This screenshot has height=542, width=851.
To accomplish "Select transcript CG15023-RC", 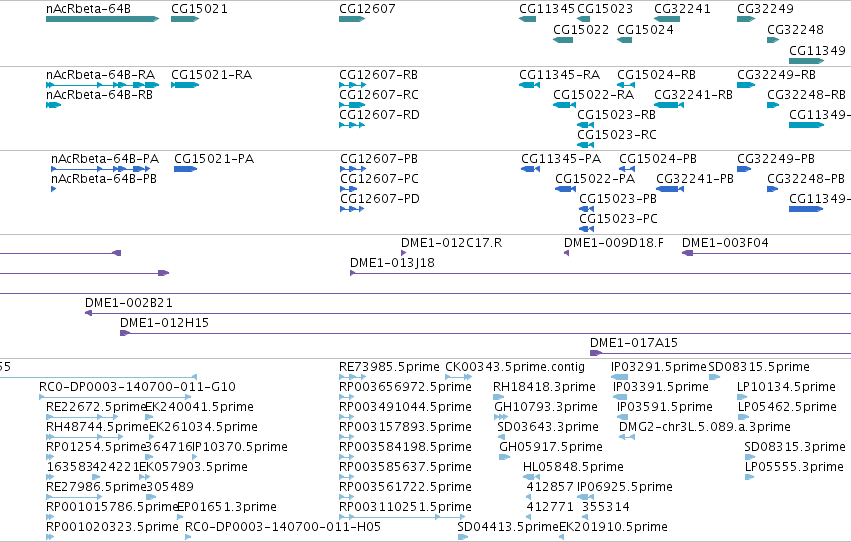I will point(617,135).
